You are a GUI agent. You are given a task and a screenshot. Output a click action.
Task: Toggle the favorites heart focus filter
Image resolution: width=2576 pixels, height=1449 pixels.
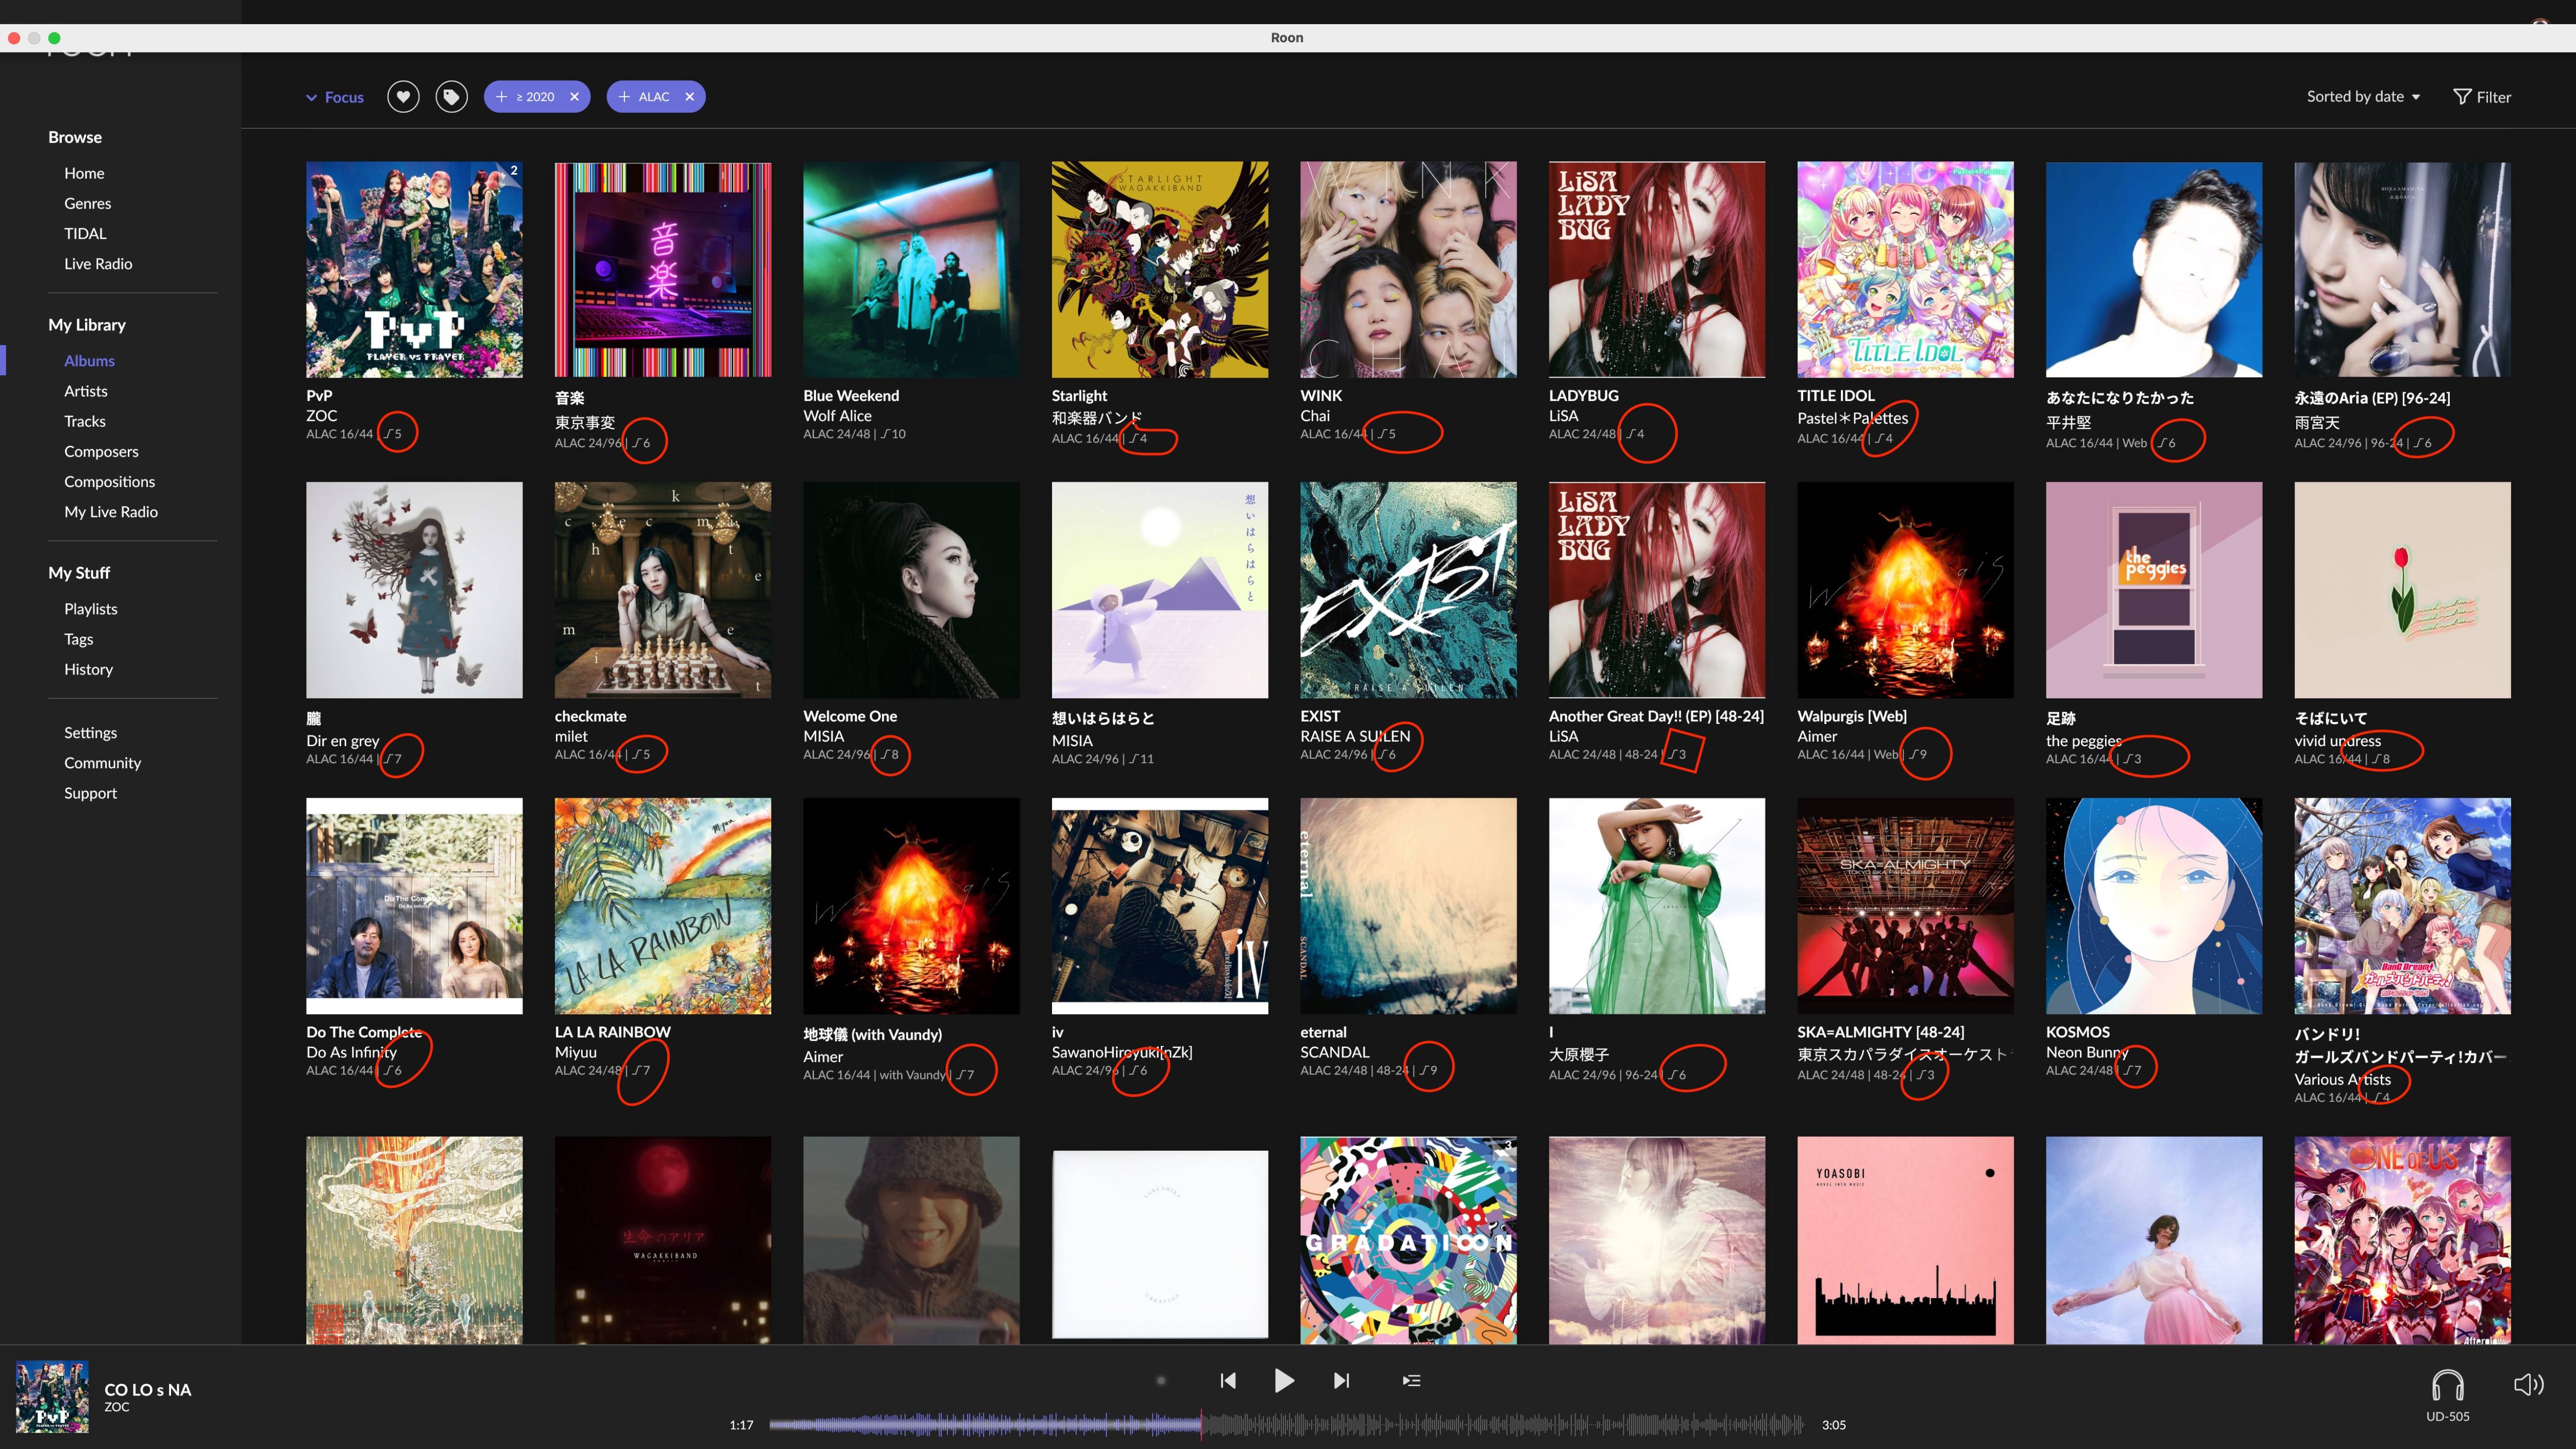pyautogui.click(x=403, y=97)
